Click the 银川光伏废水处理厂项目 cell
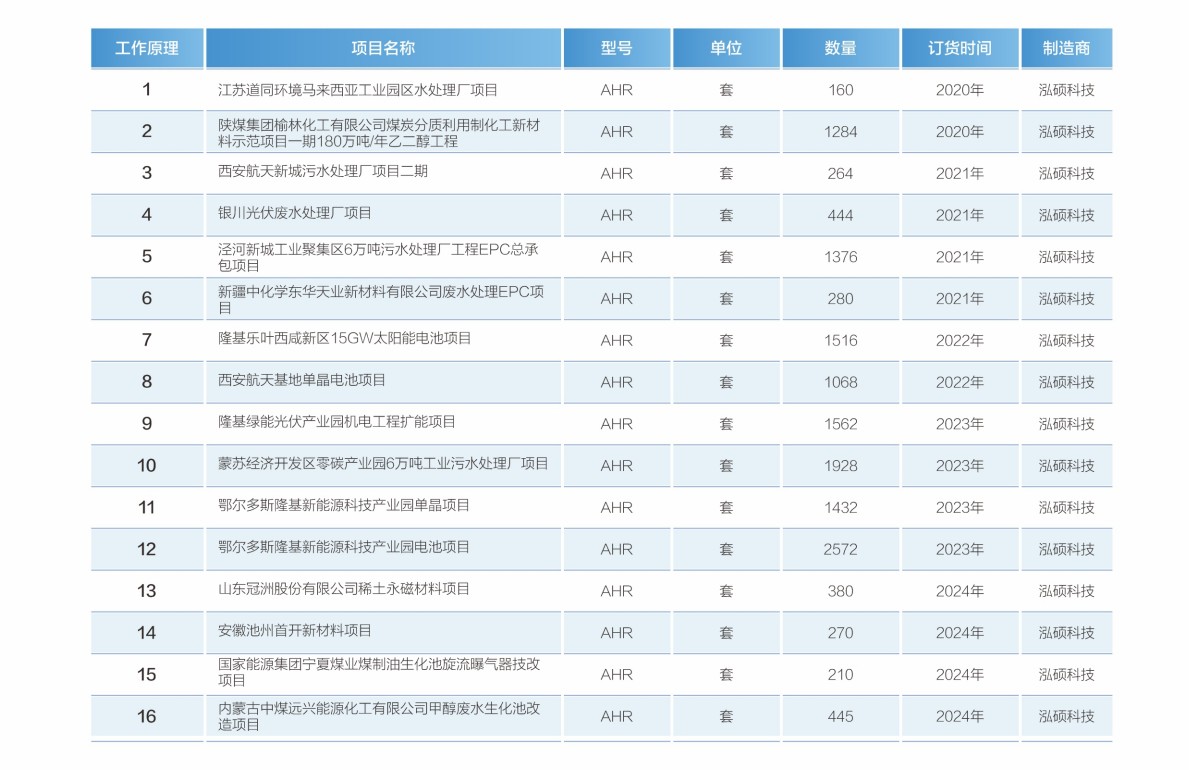Screen dimensions: 1189x770 click(x=295, y=213)
